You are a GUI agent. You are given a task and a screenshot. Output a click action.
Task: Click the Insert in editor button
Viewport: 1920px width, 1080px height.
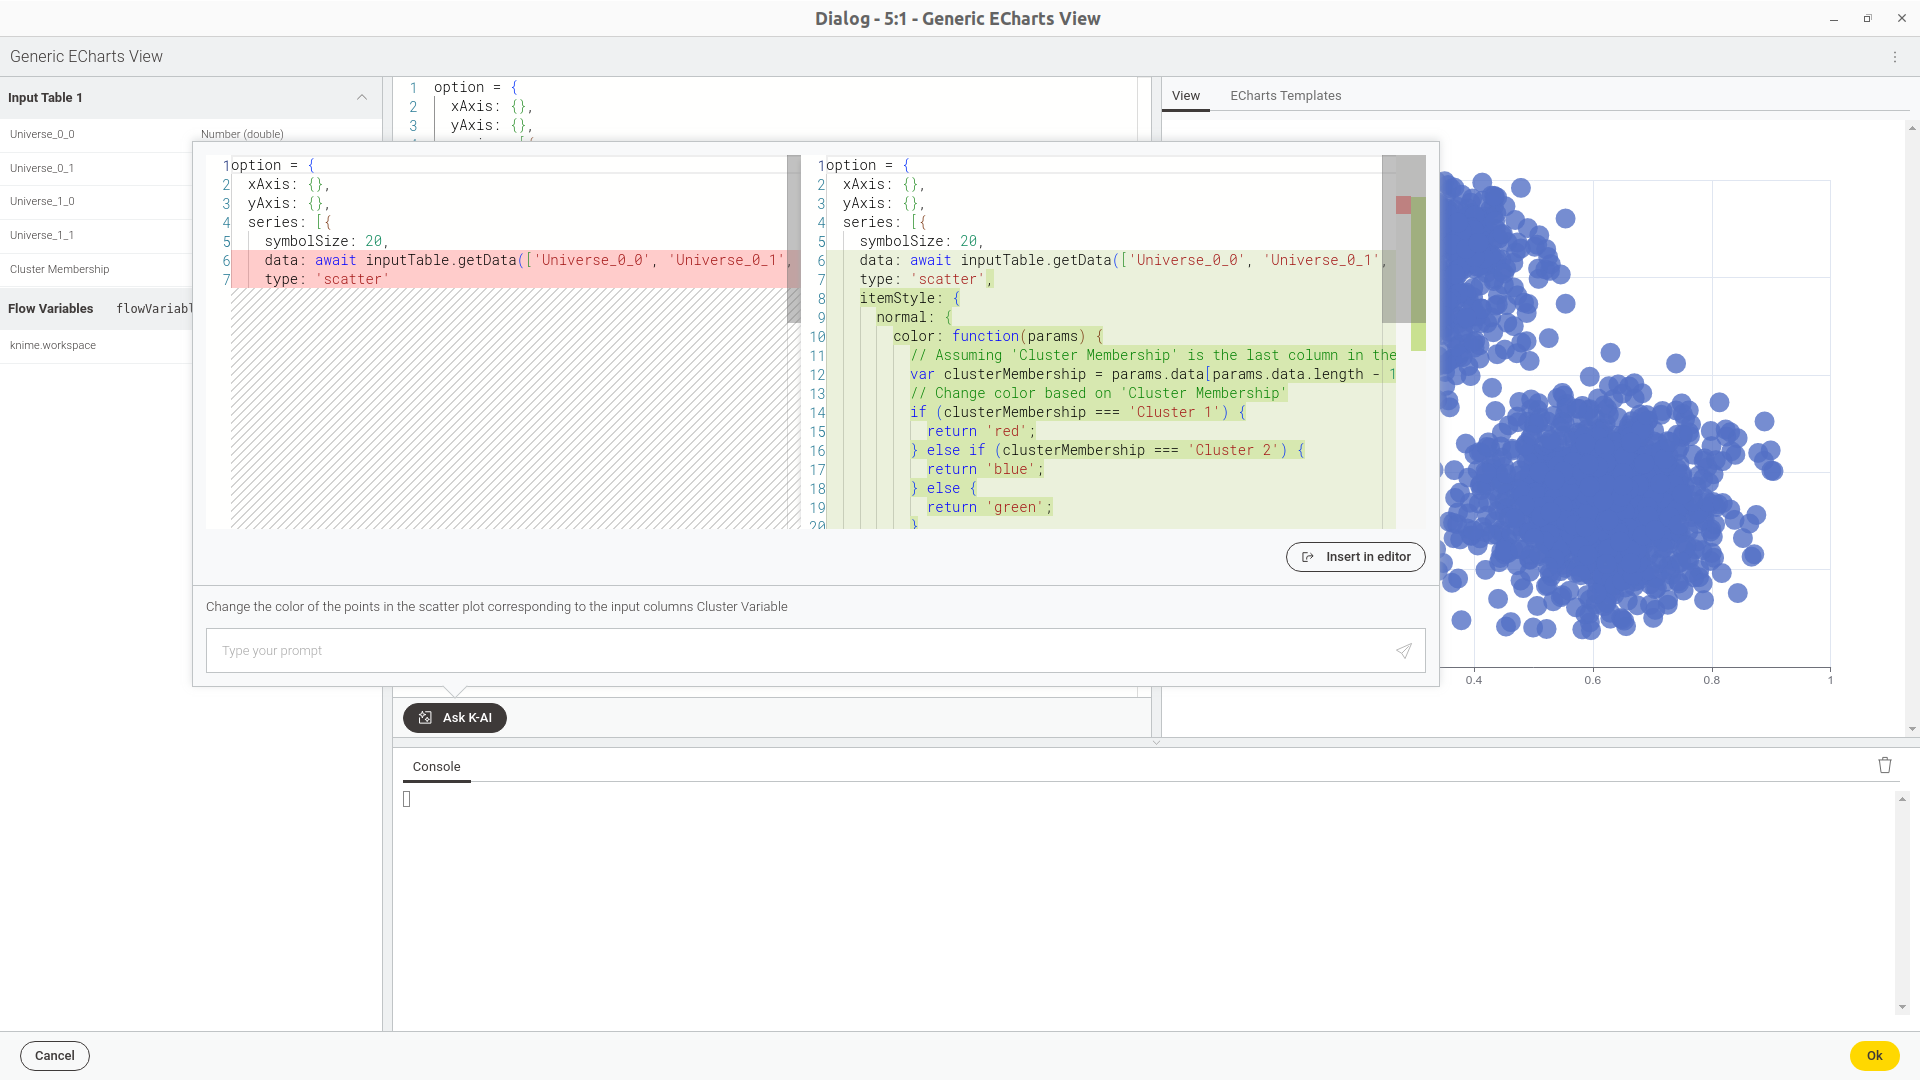(1356, 556)
